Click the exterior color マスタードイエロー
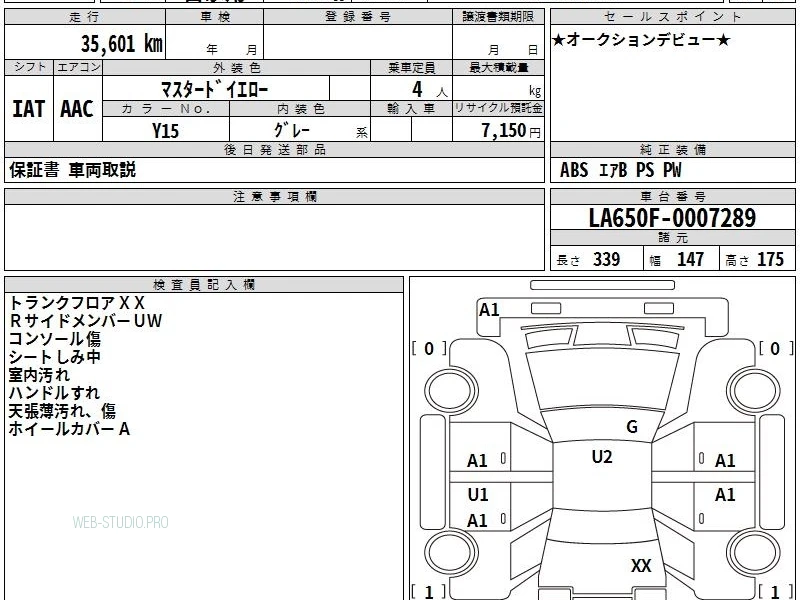 tap(215, 90)
